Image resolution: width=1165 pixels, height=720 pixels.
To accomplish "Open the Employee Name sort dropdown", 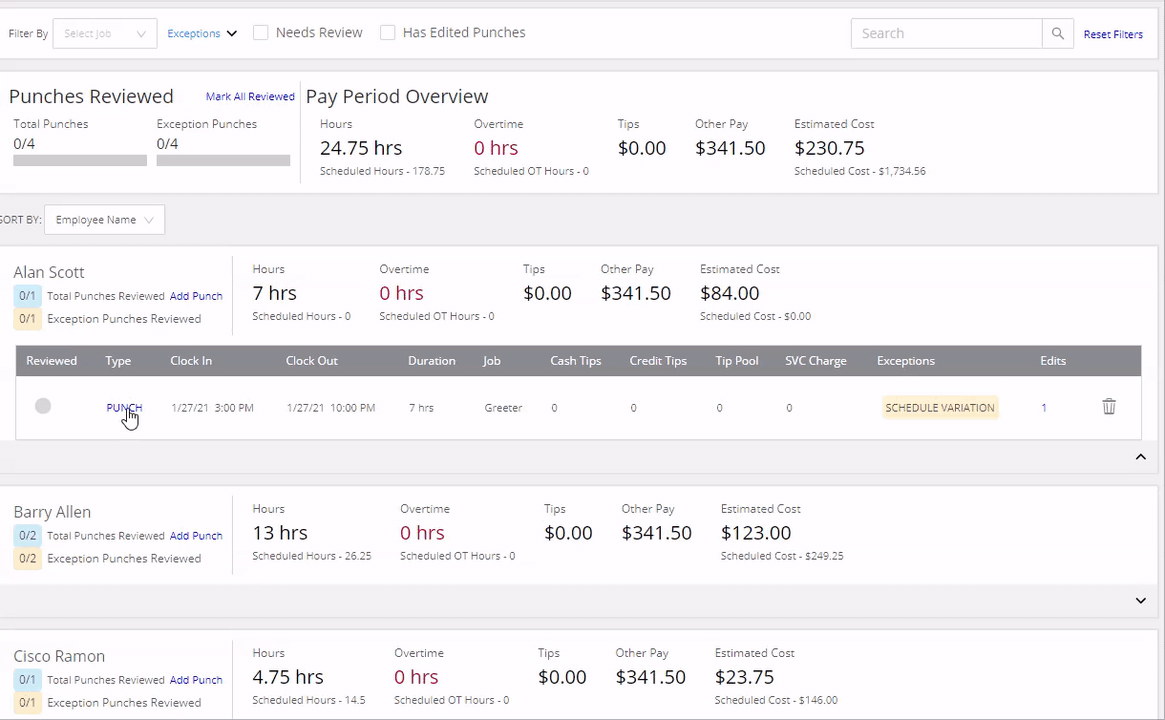I will pyautogui.click(x=105, y=220).
